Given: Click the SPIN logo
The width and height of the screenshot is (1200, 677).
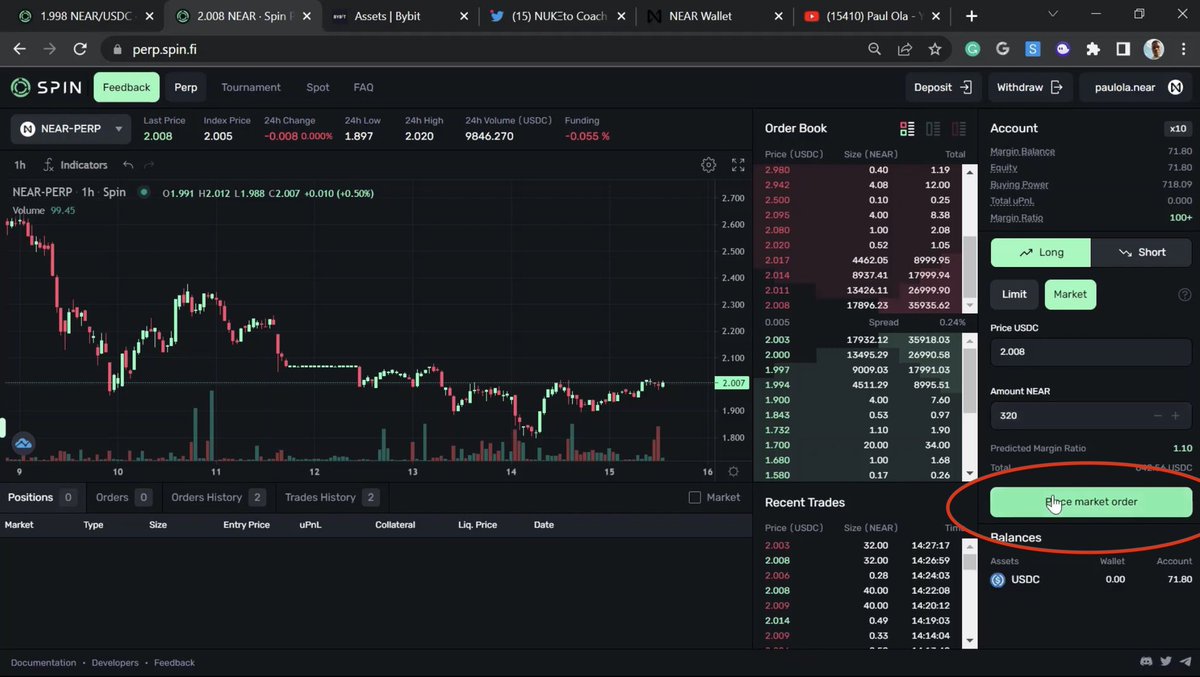Looking at the screenshot, I should point(46,87).
